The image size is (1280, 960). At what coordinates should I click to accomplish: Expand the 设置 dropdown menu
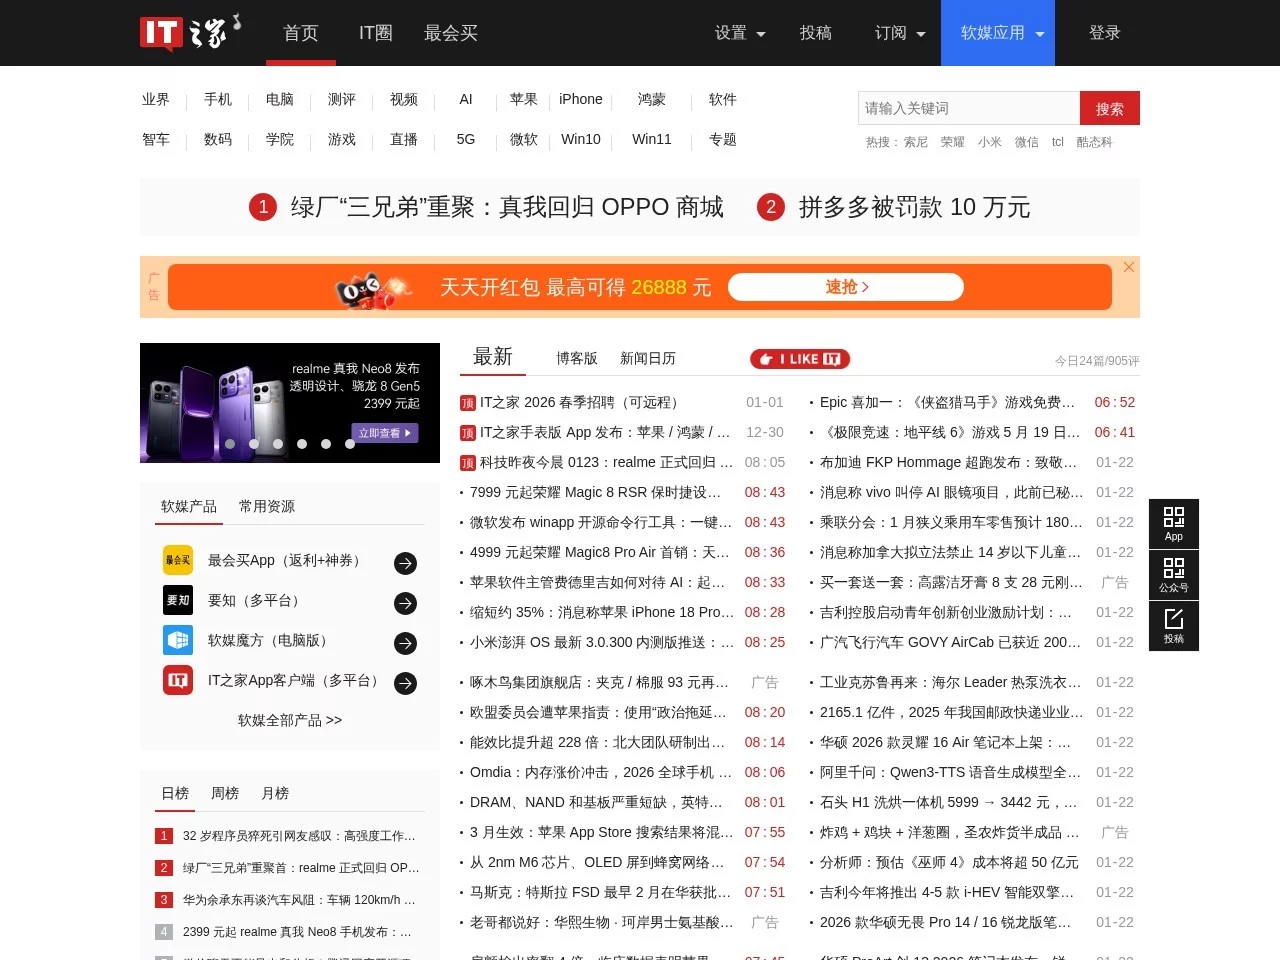pyautogui.click(x=739, y=33)
